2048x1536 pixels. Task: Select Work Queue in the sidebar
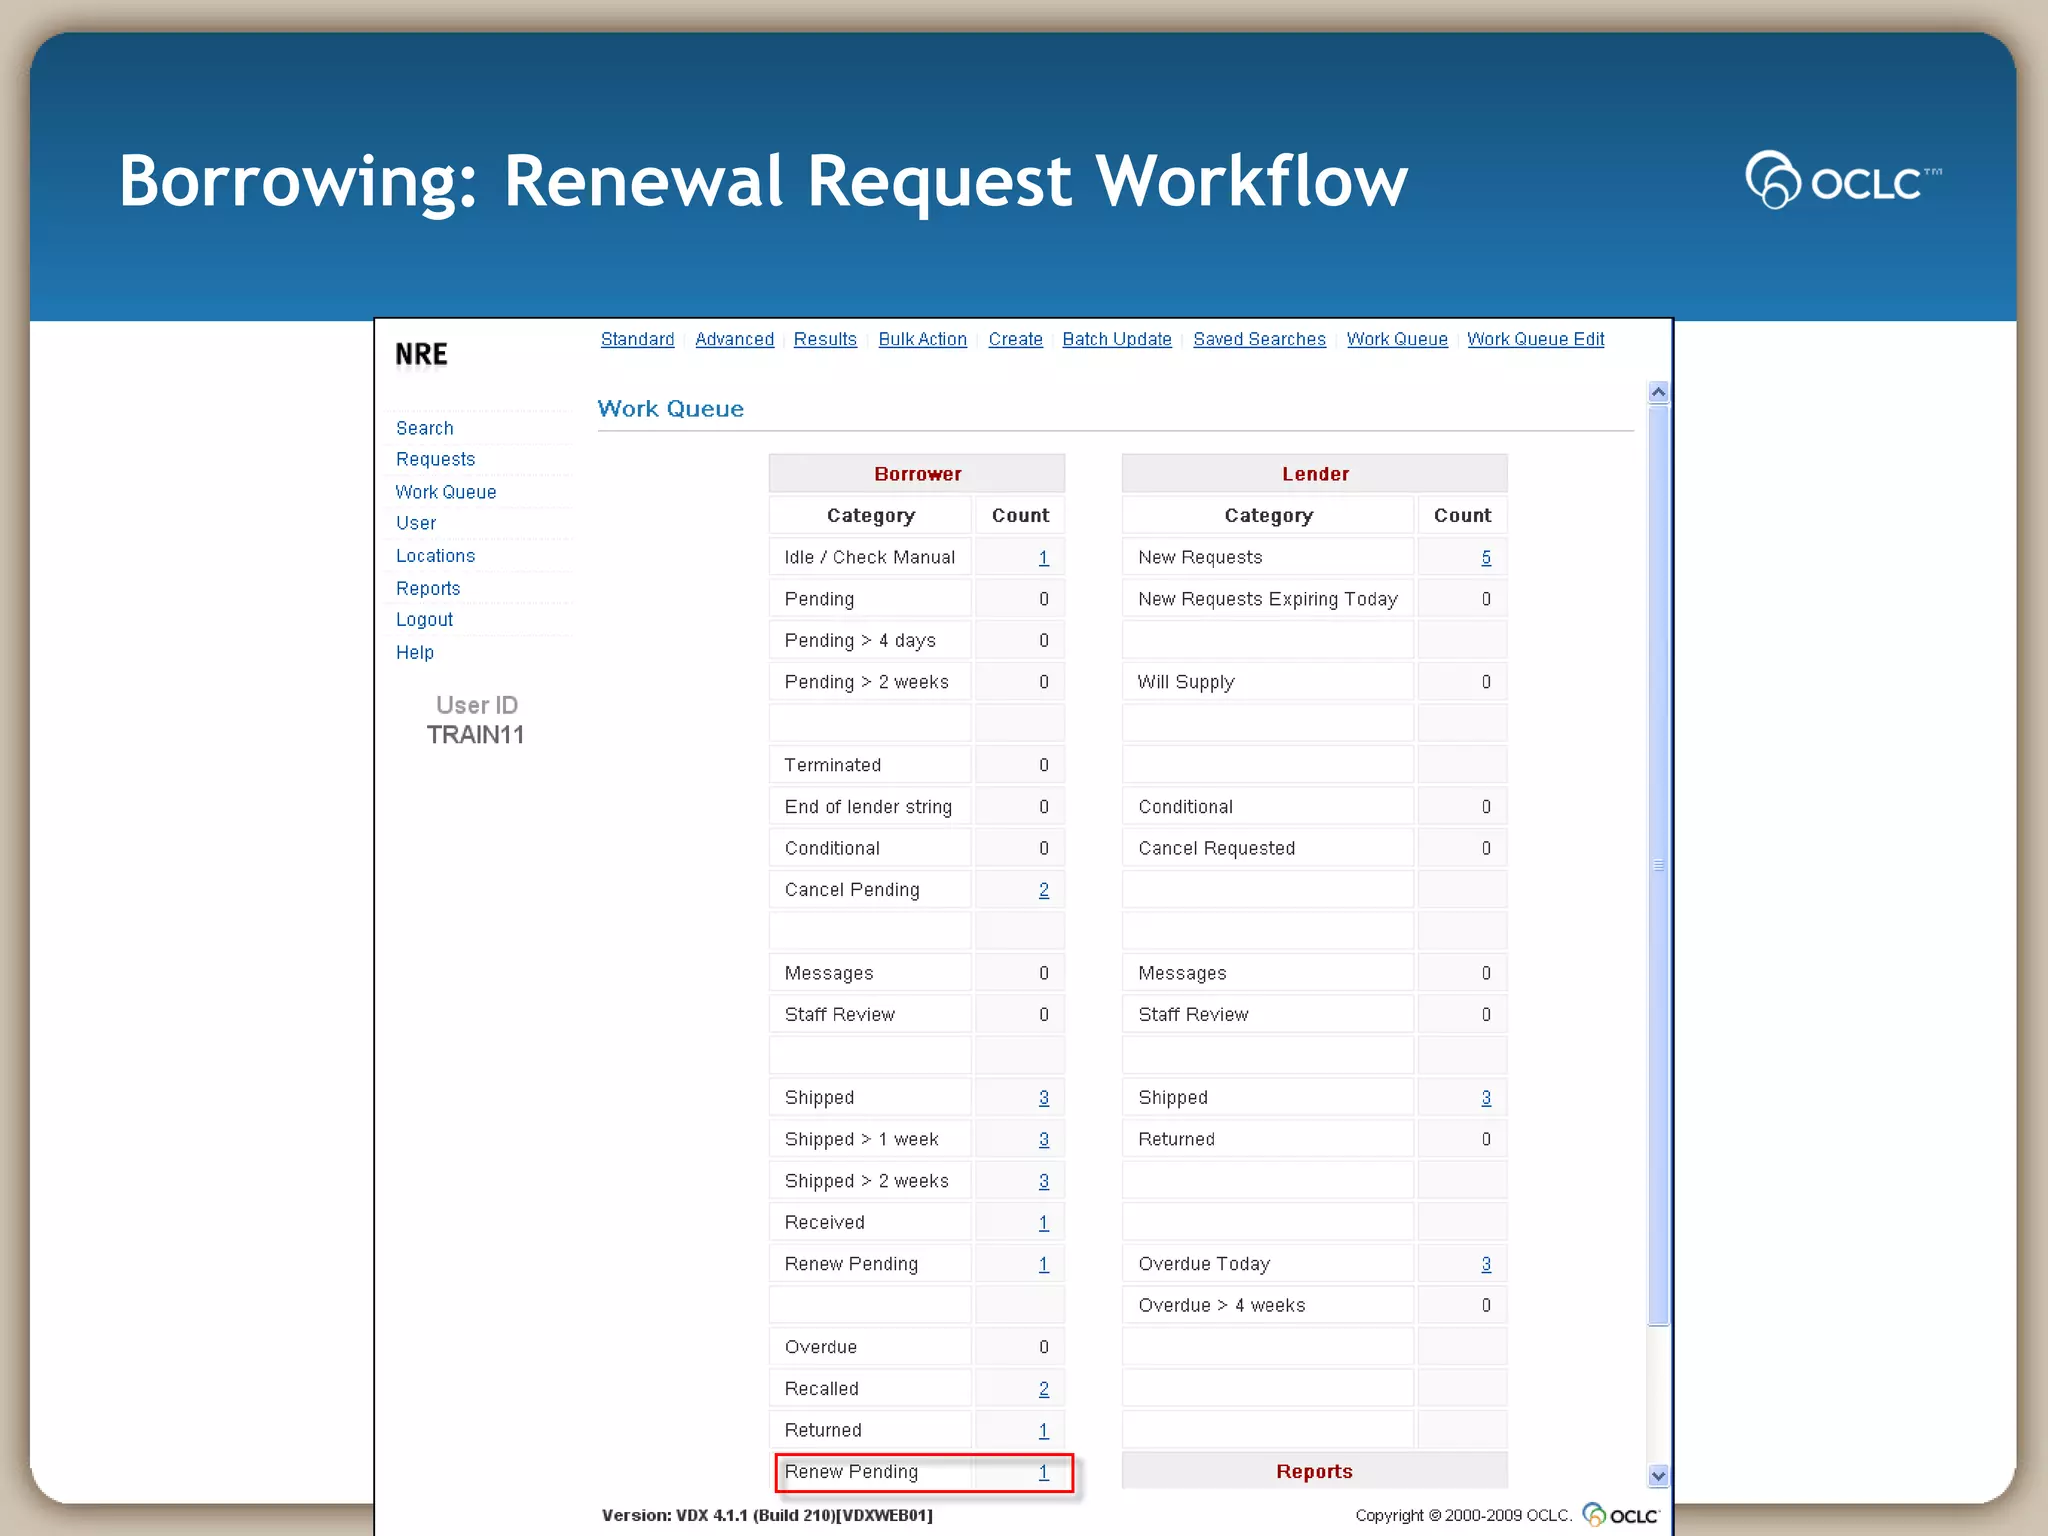click(445, 492)
